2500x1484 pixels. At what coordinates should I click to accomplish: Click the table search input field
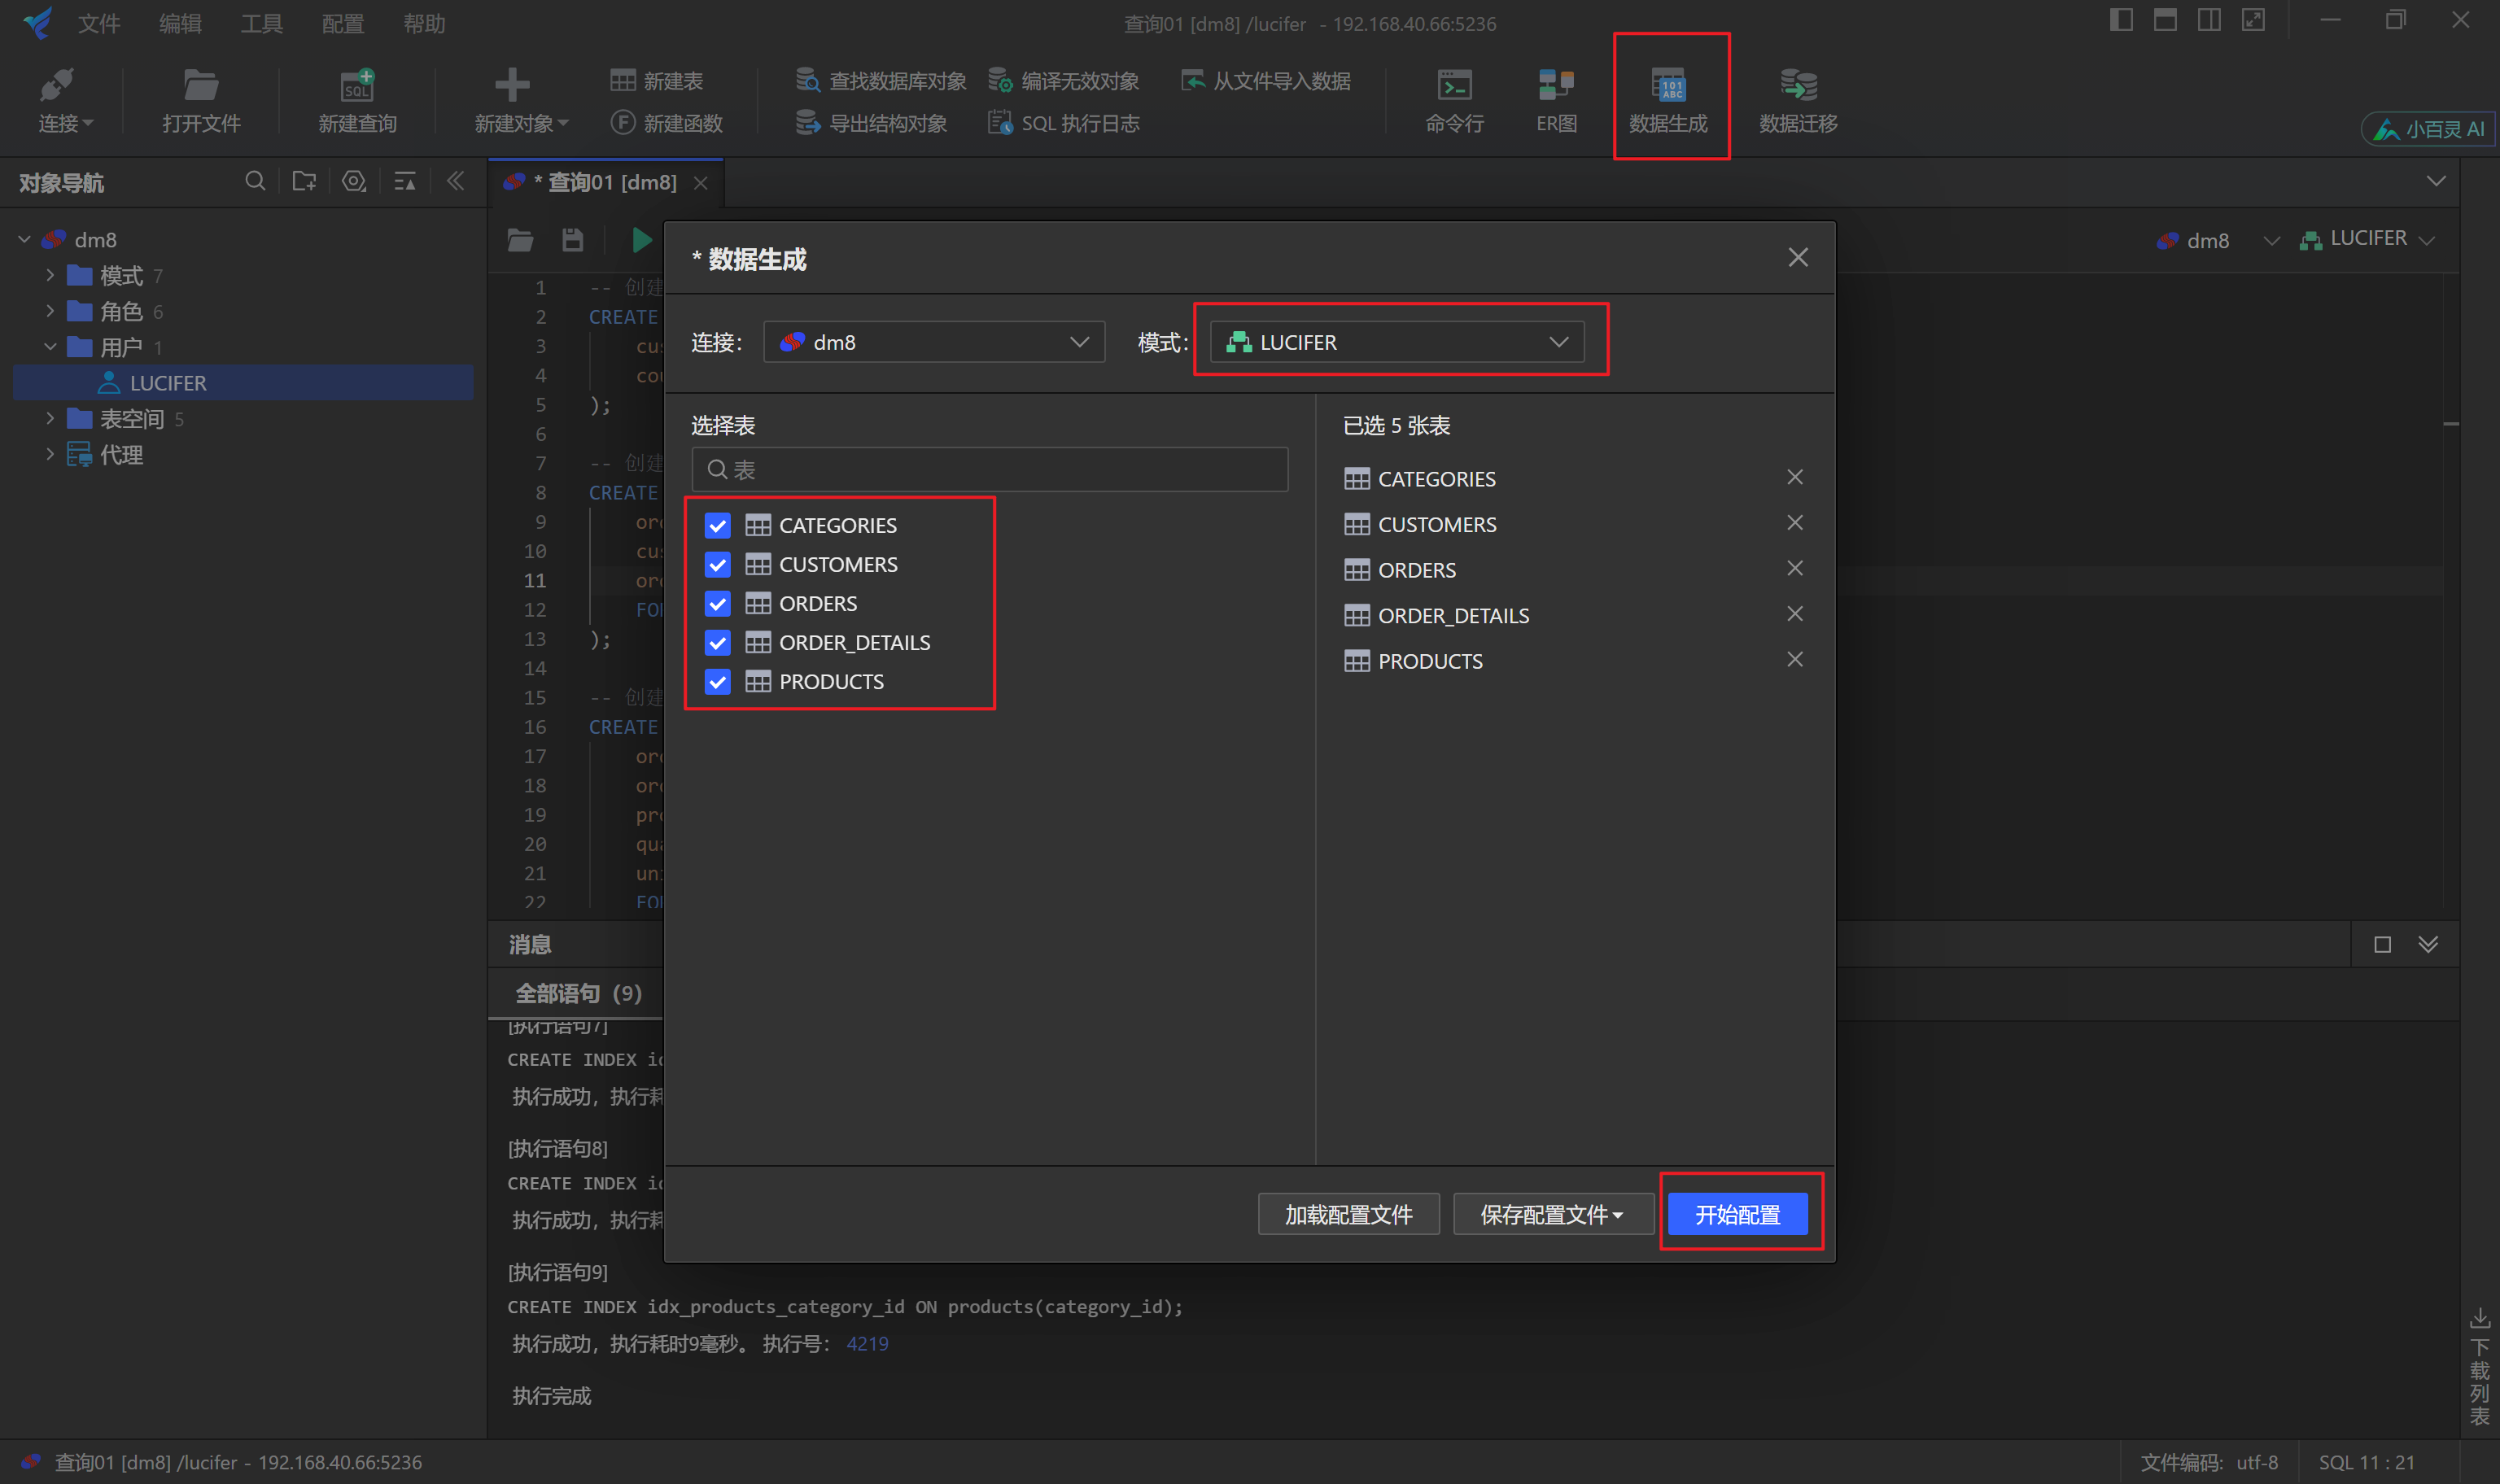(989, 468)
